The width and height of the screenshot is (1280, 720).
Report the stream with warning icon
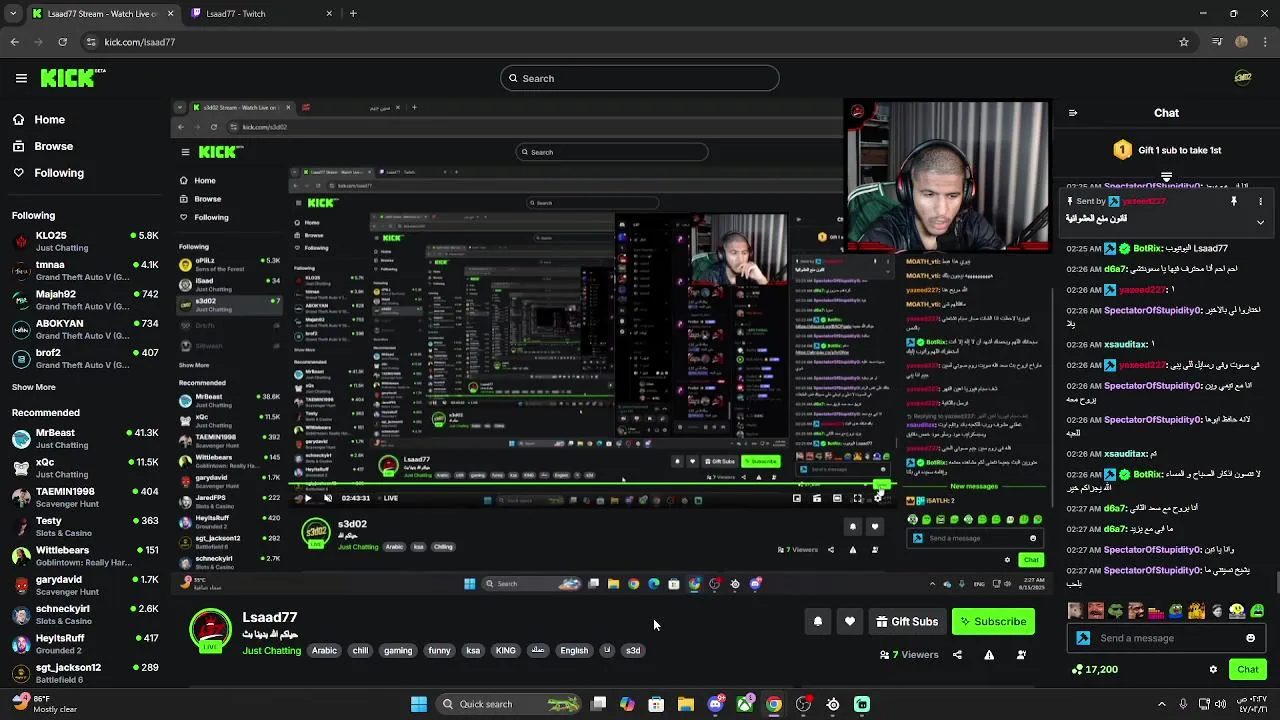click(x=989, y=655)
